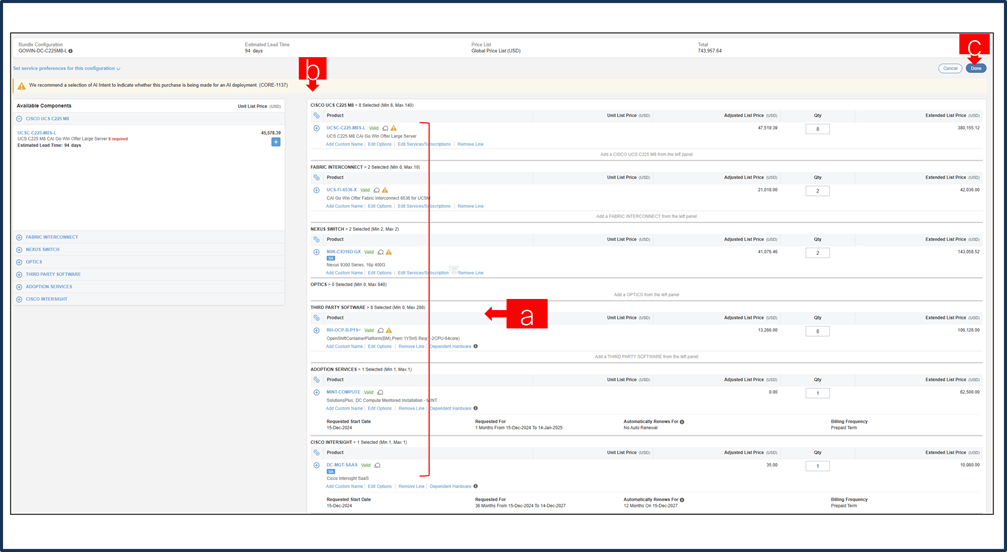Click the Done button
This screenshot has height=552, width=1007.
pyautogui.click(x=976, y=68)
